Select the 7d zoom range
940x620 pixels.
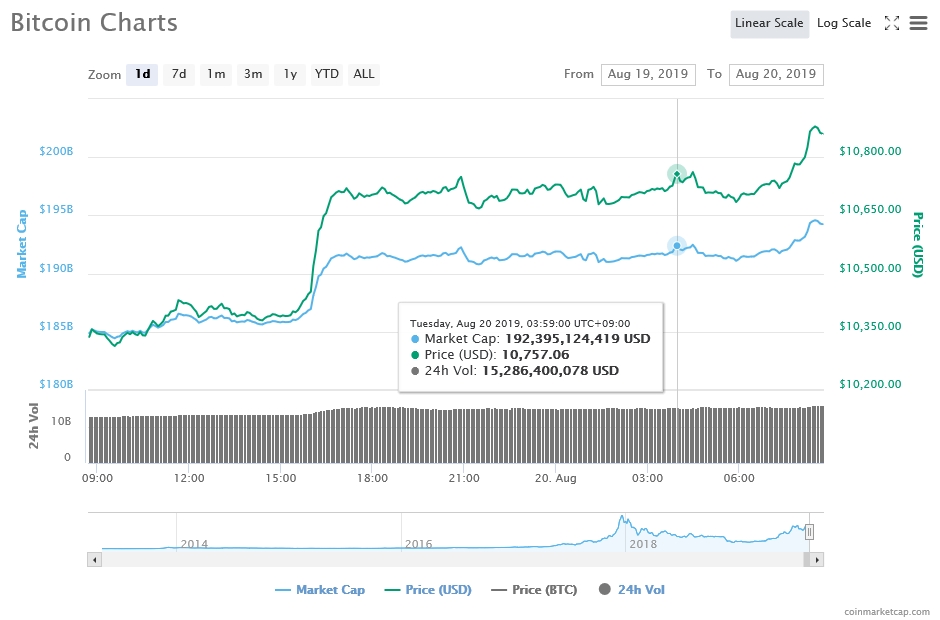(x=179, y=74)
